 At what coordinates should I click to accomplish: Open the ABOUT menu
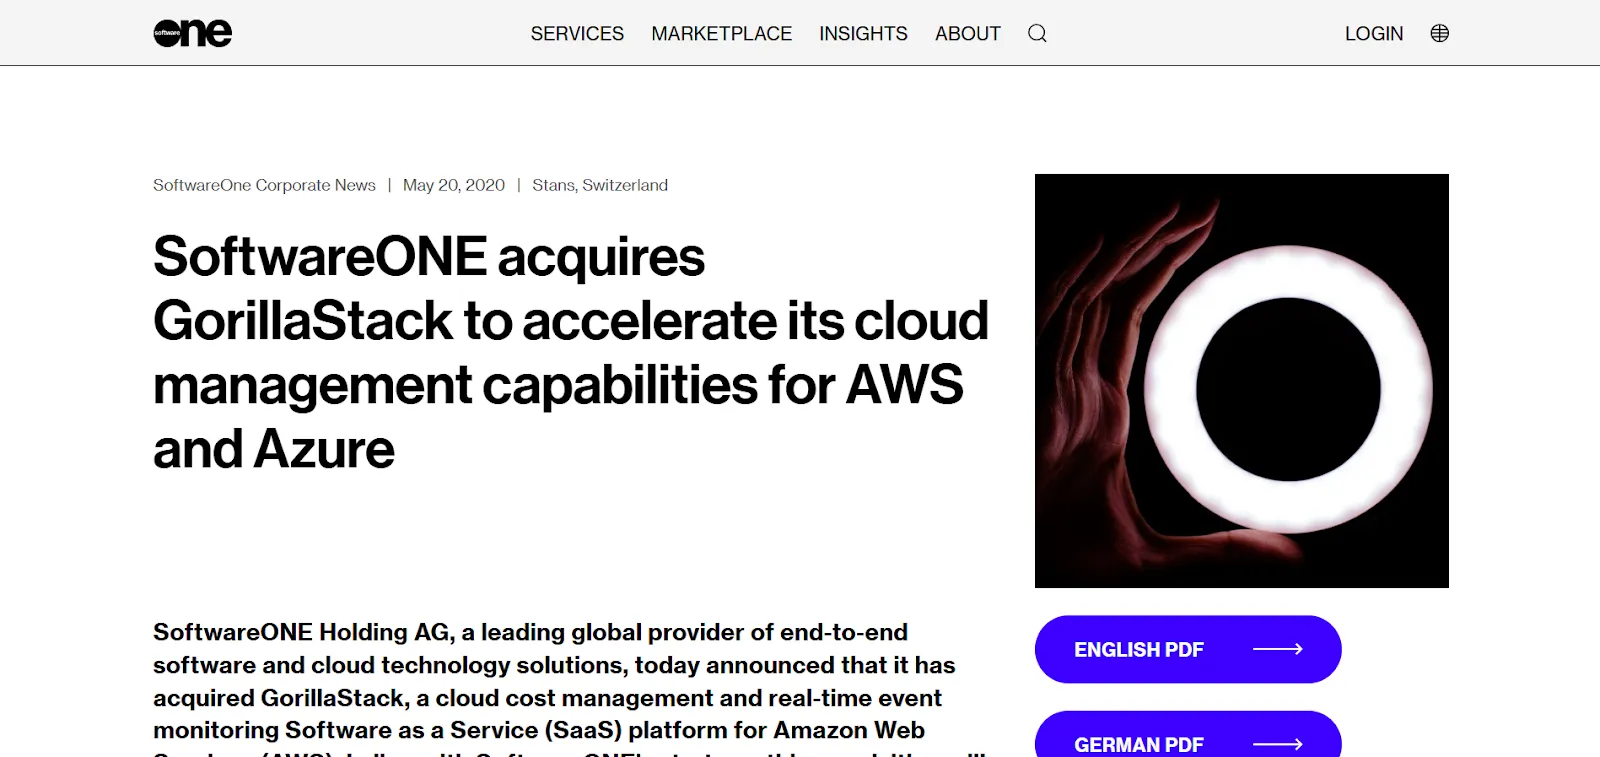pyautogui.click(x=967, y=34)
